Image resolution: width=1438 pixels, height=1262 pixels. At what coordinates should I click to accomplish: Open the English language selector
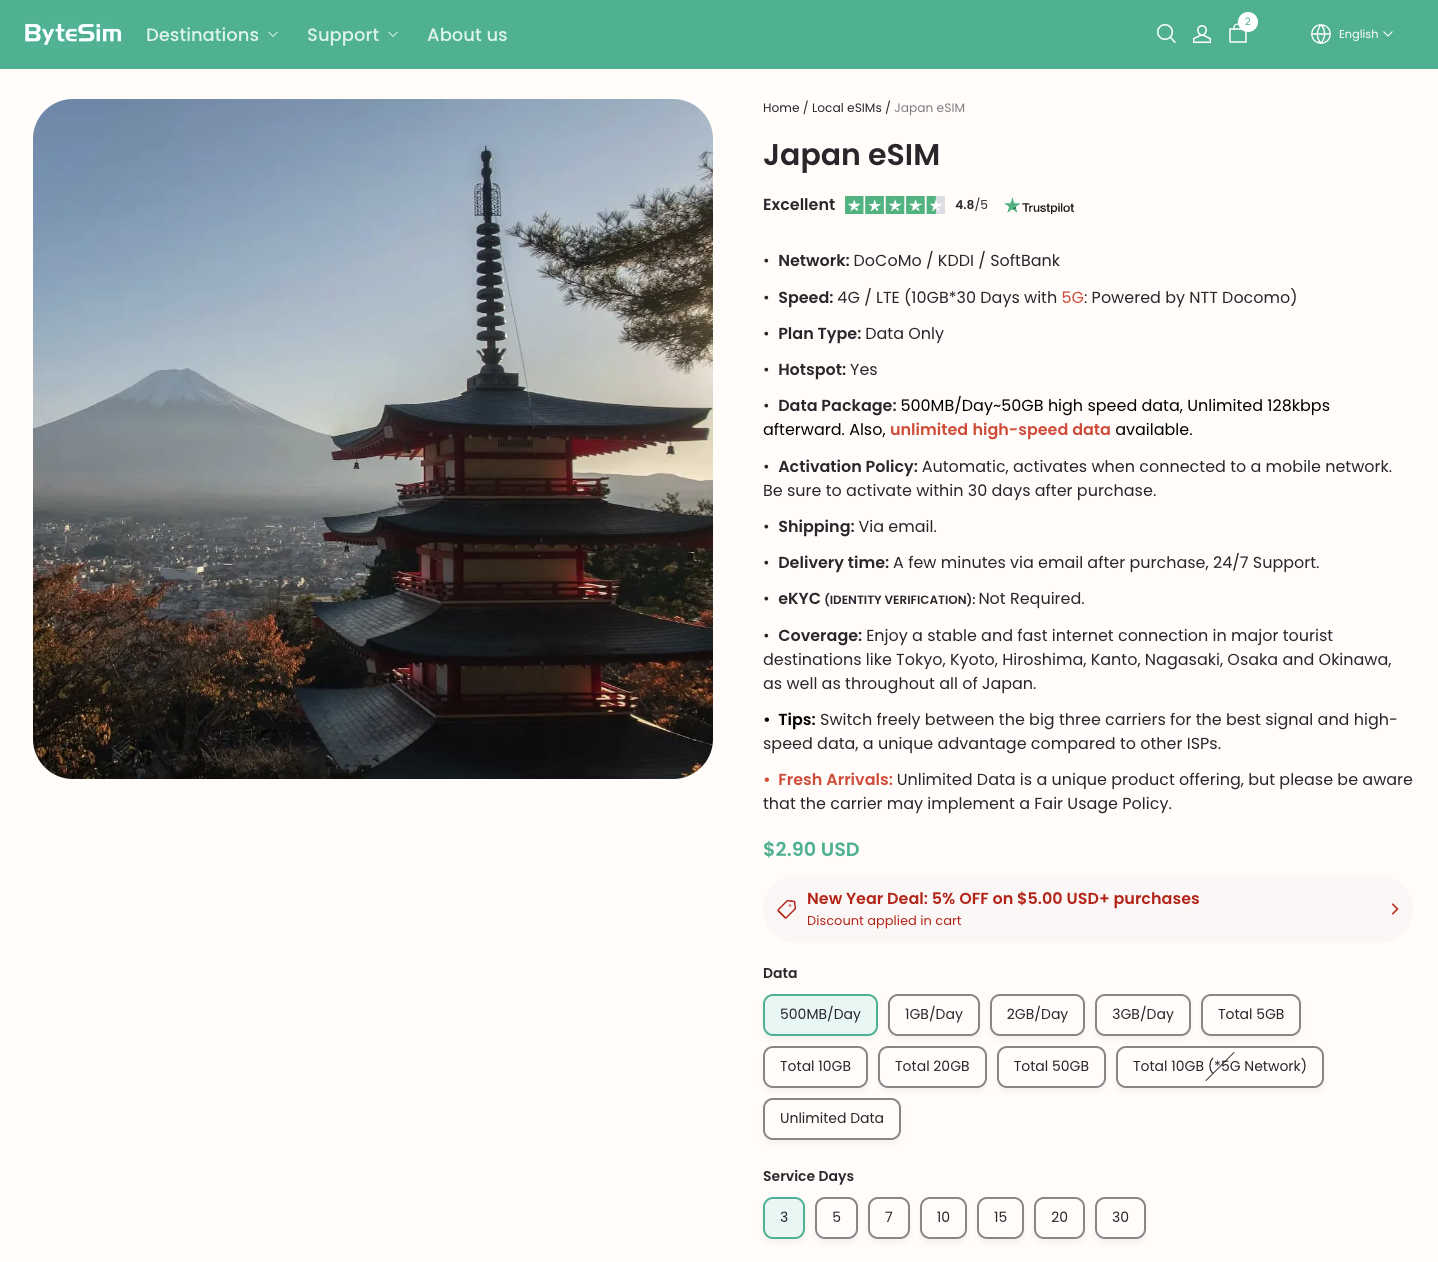(x=1365, y=34)
